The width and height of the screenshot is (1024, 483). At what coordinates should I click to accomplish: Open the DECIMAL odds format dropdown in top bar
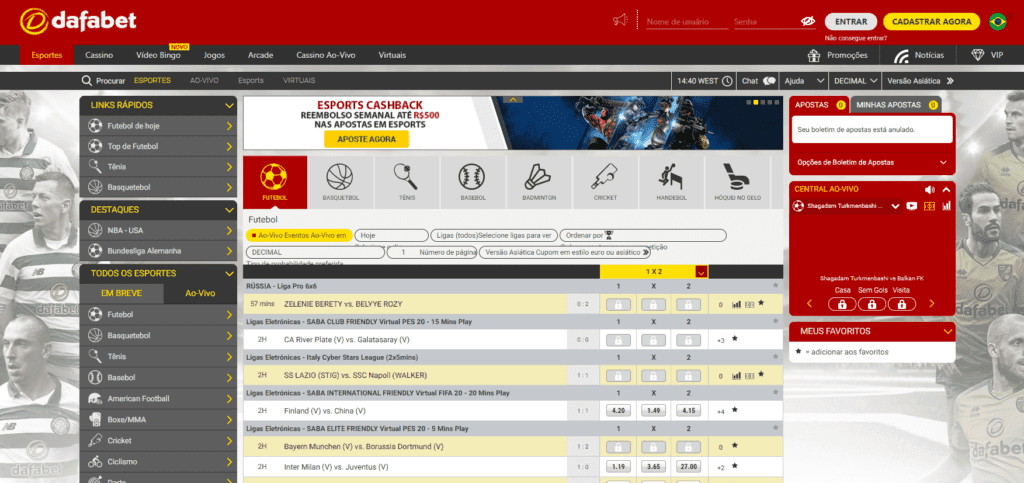pos(856,82)
